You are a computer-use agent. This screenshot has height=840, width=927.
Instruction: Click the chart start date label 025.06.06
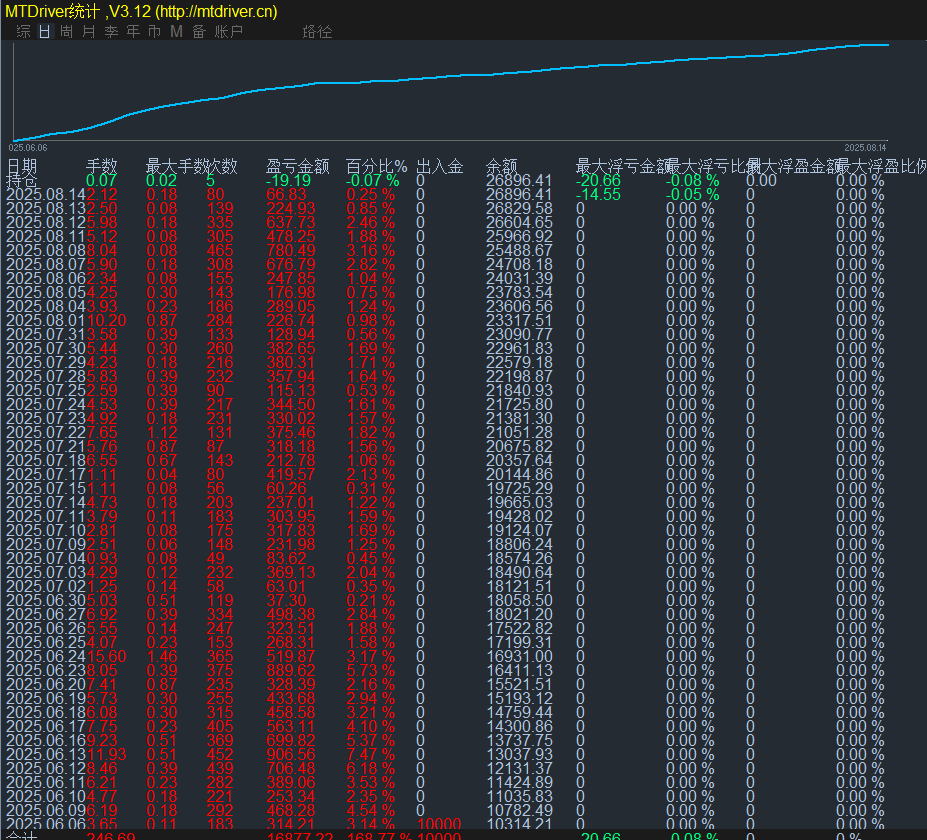(x=28, y=147)
